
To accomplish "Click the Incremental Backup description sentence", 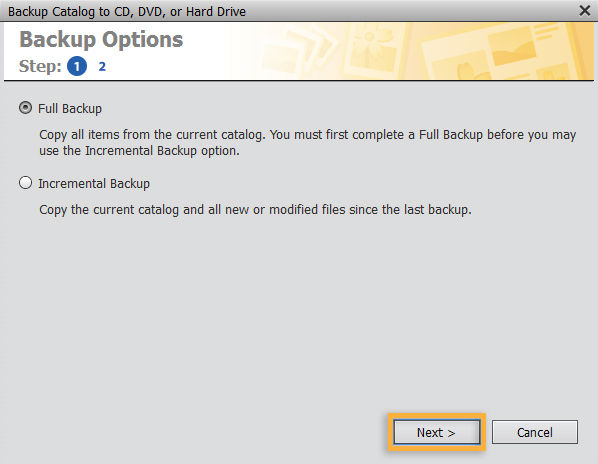I will tap(255, 210).
